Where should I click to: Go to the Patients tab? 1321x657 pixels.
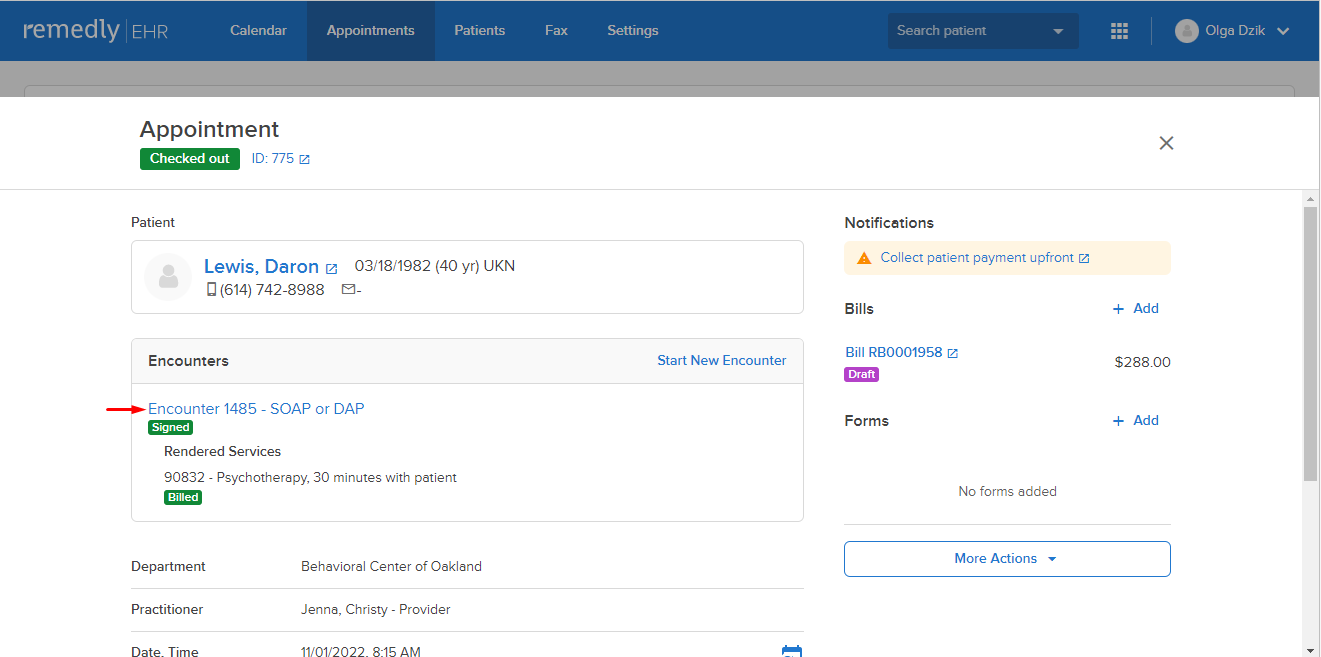tap(479, 31)
